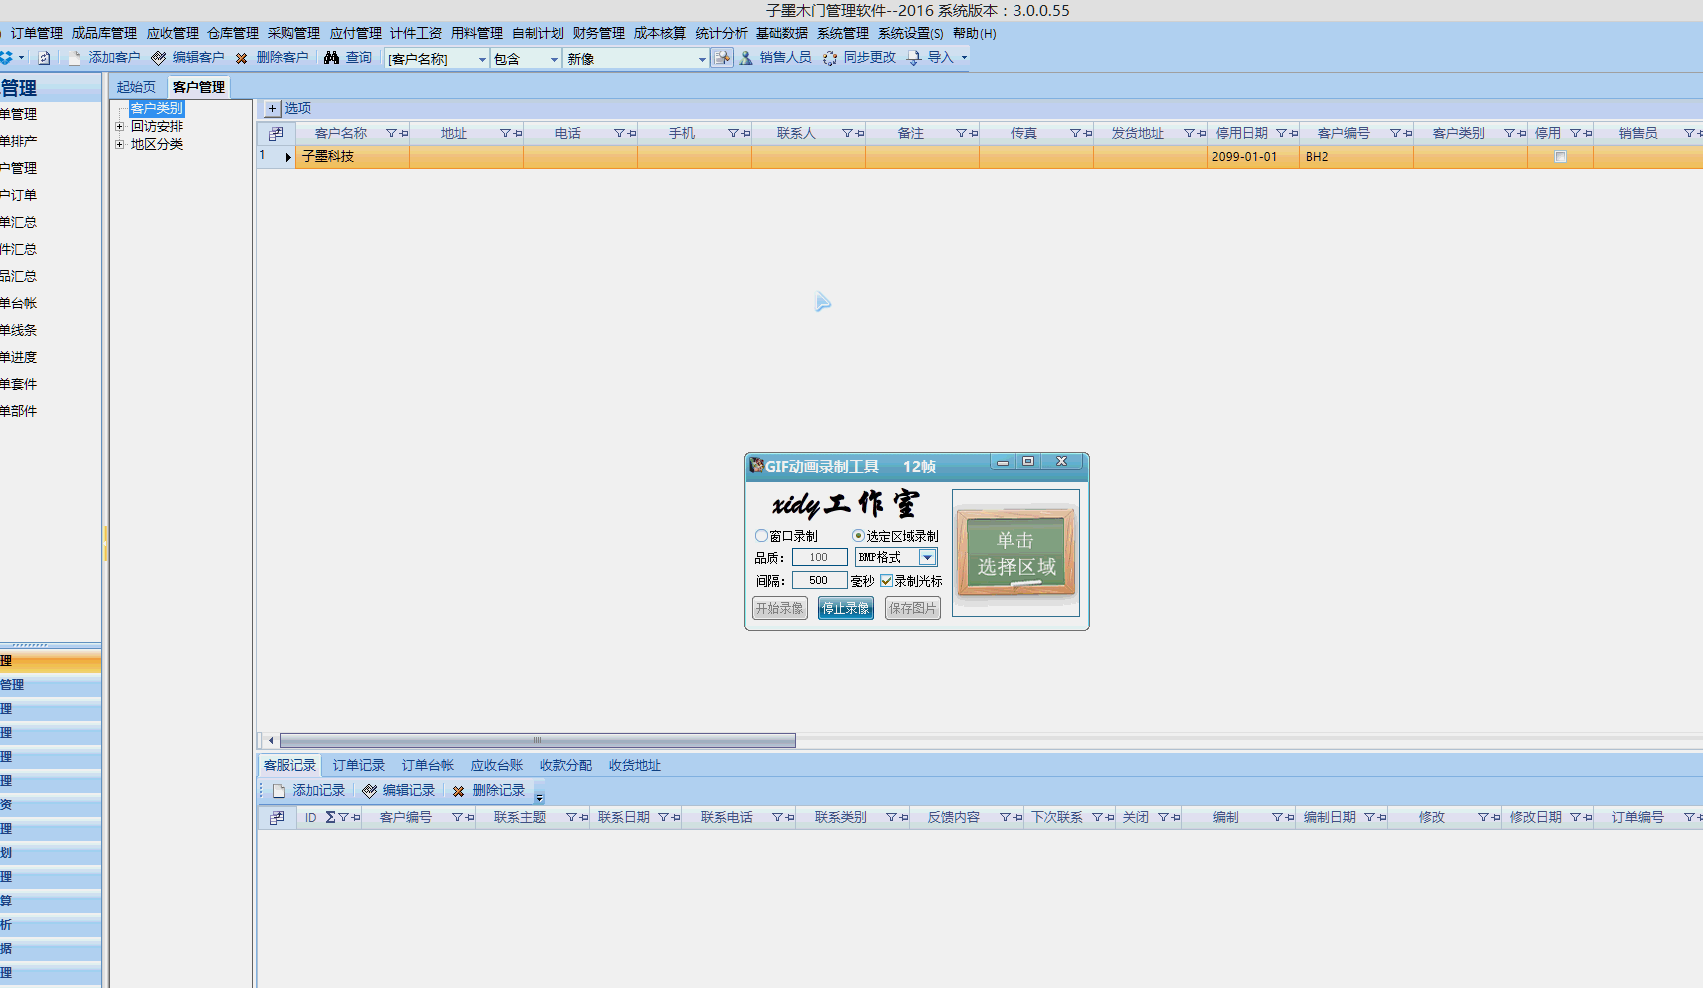Screen dimensions: 1703x988
Task: Click the 查询 binoculars search icon
Action: [332, 58]
